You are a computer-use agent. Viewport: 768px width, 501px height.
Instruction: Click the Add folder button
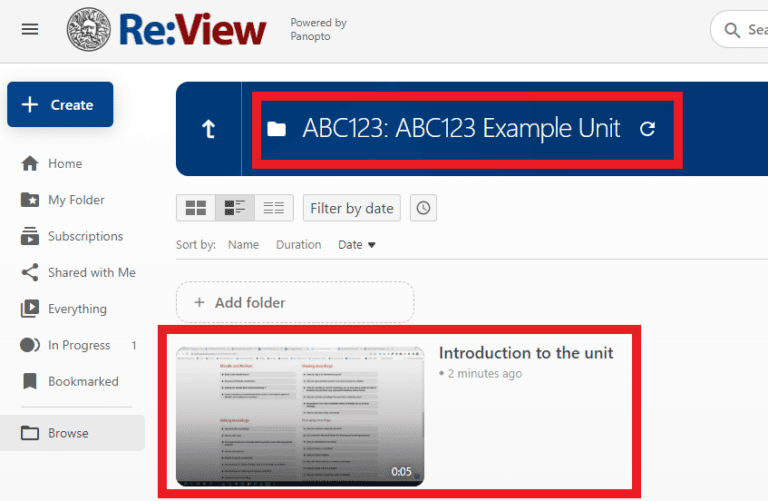[x=295, y=302]
